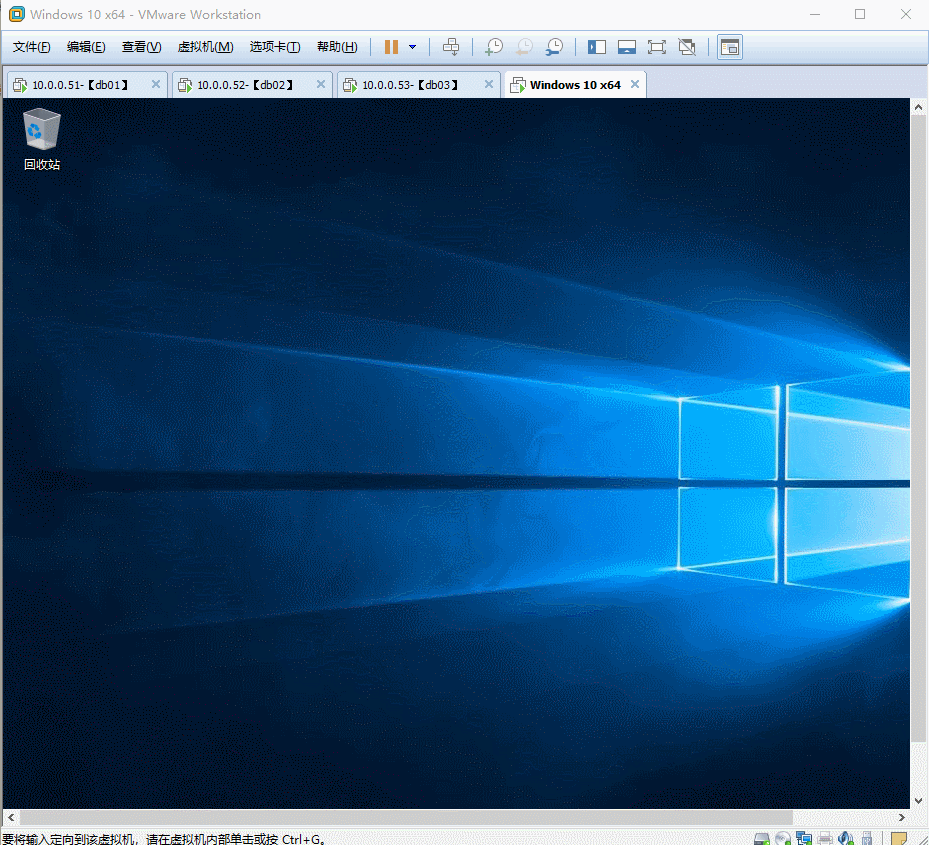Toggle the library sidebar view icon

[597, 47]
